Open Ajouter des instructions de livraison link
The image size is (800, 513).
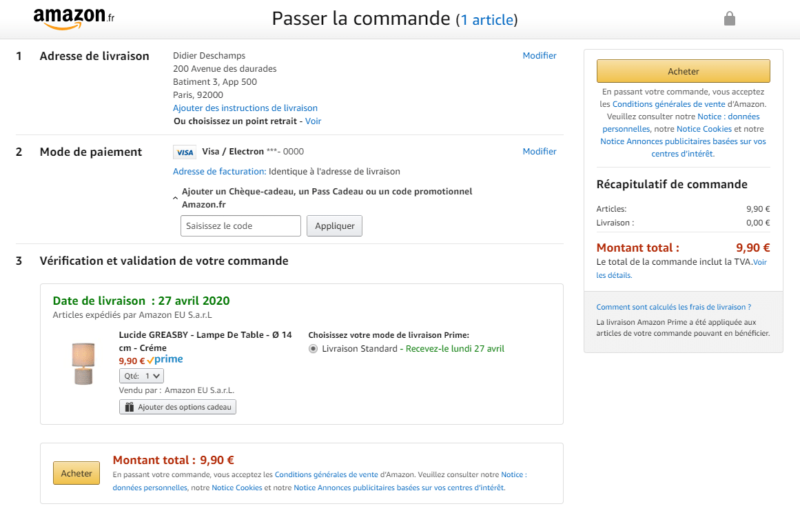[245, 108]
